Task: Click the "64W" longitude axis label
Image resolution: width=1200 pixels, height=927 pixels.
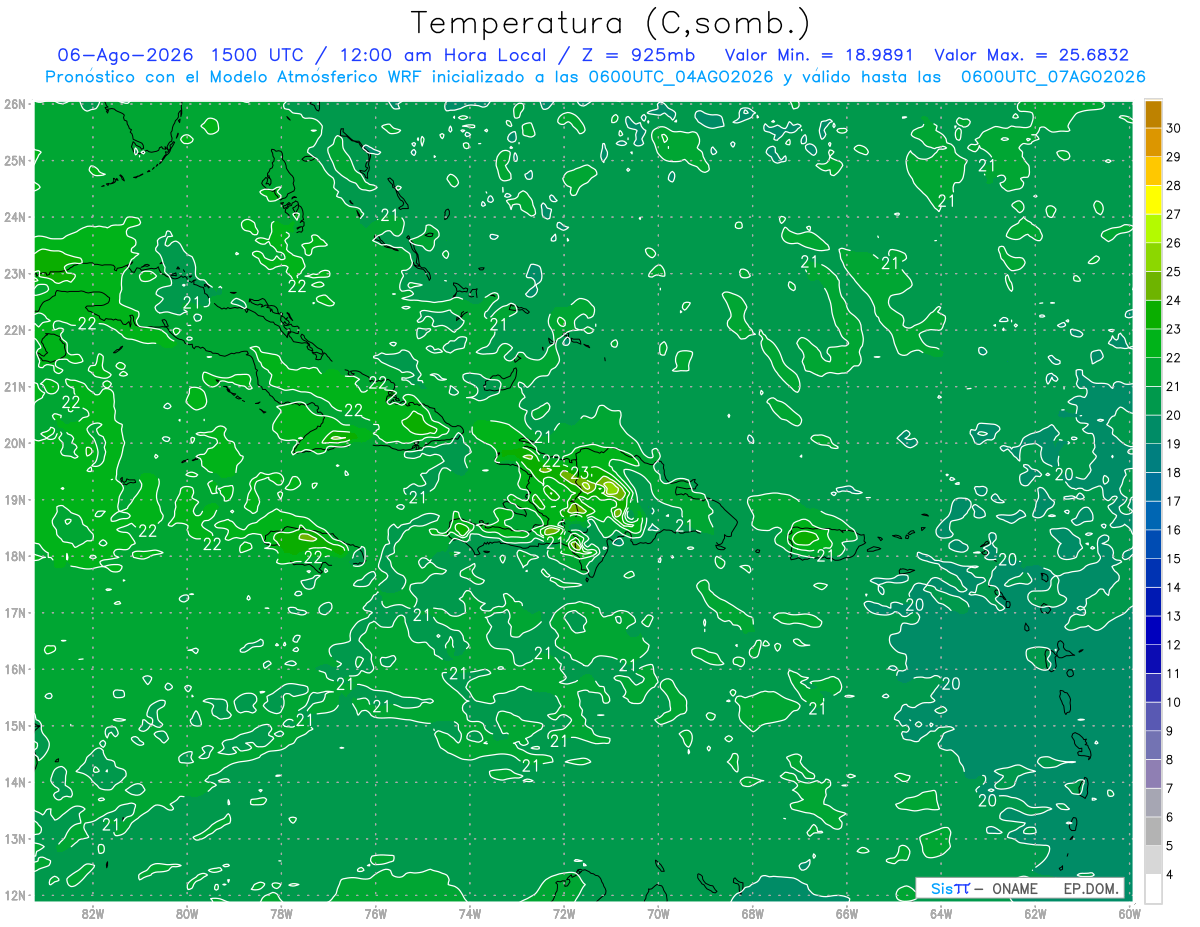Action: (x=941, y=912)
